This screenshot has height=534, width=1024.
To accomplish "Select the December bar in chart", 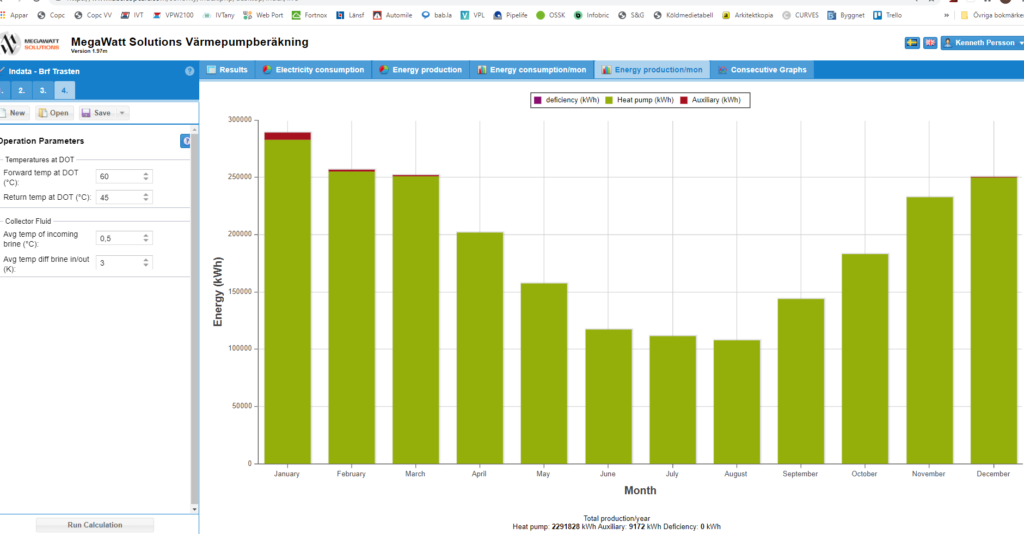I will [x=994, y=321].
